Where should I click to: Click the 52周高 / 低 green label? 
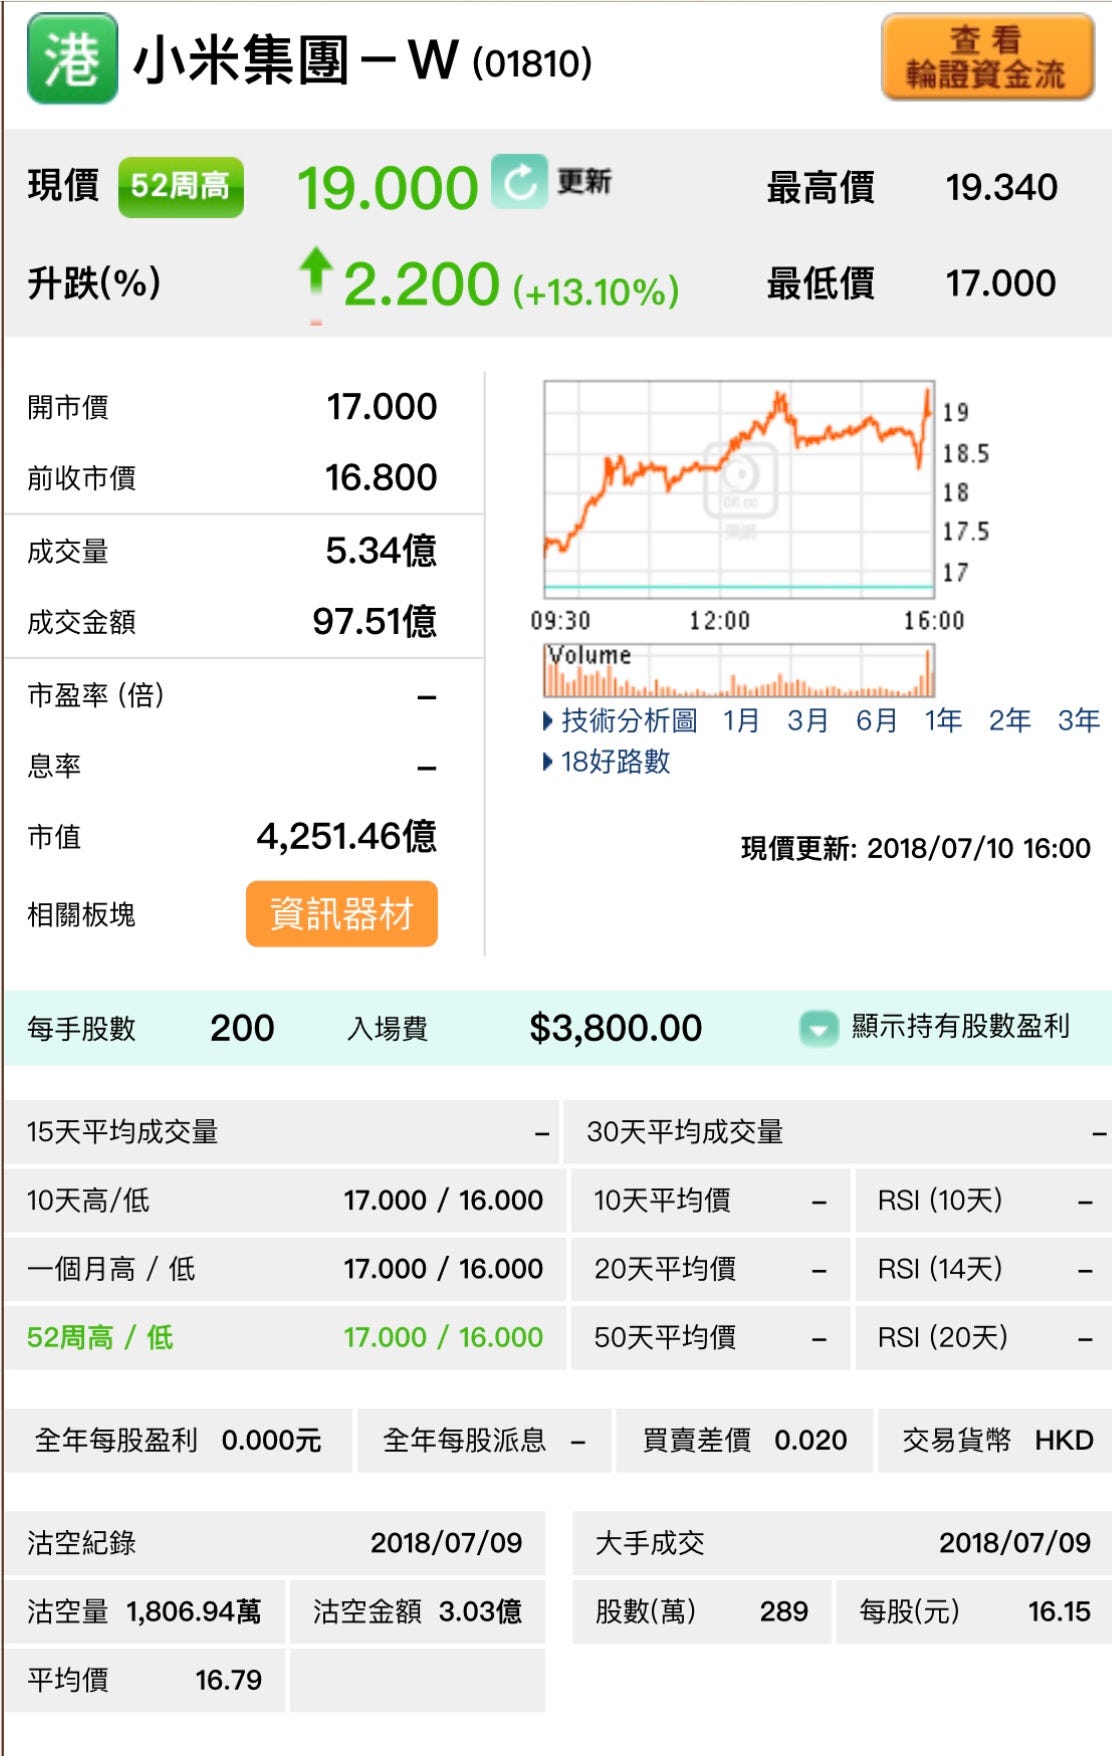[x=100, y=1337]
